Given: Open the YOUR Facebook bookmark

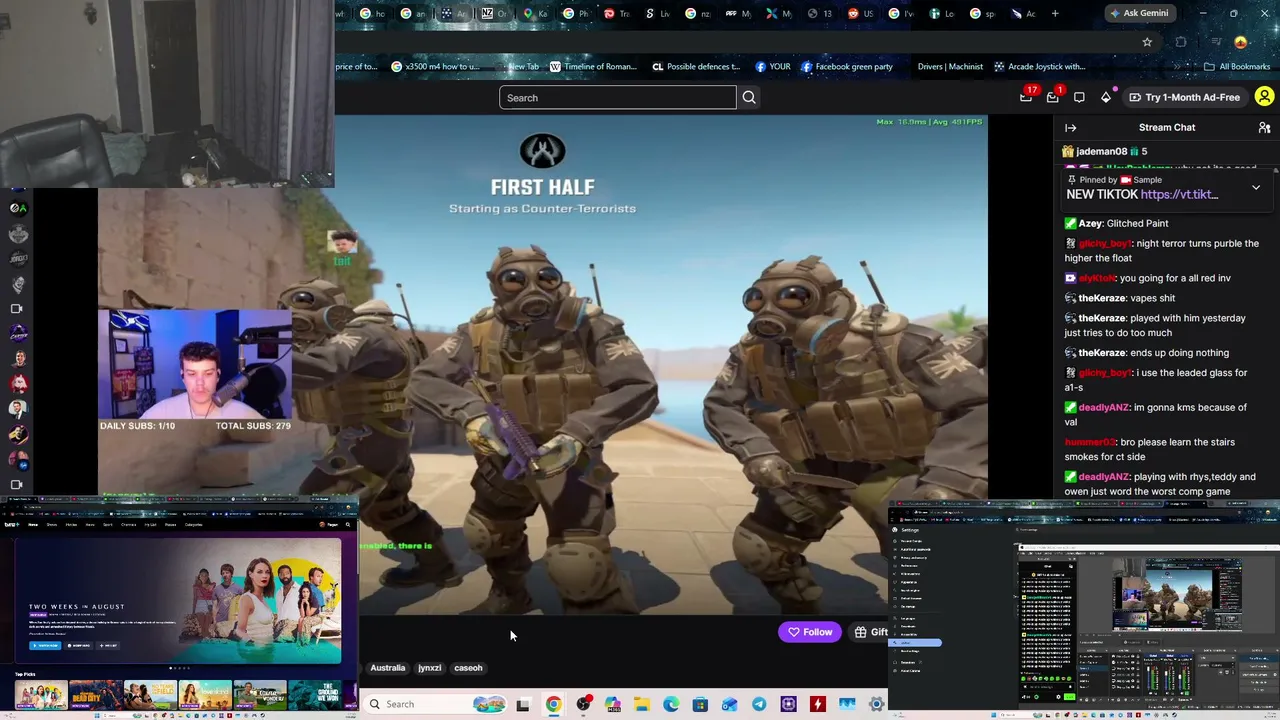Looking at the screenshot, I should click(773, 67).
